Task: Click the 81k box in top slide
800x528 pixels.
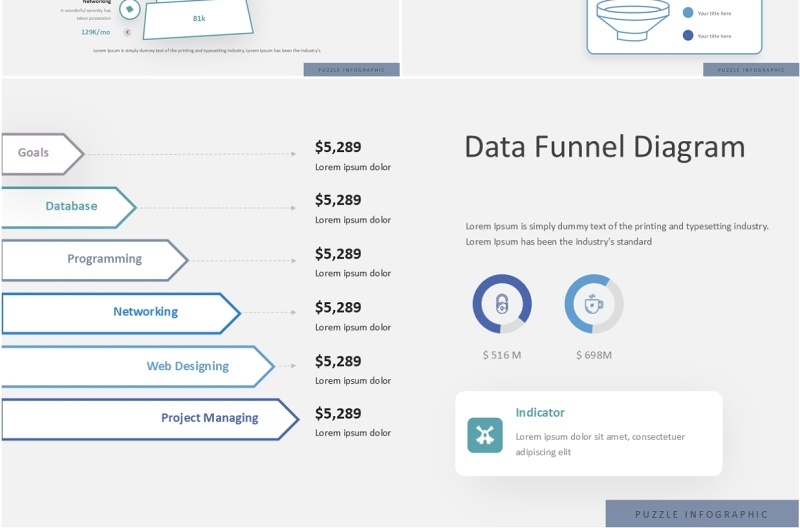Action: [x=199, y=19]
